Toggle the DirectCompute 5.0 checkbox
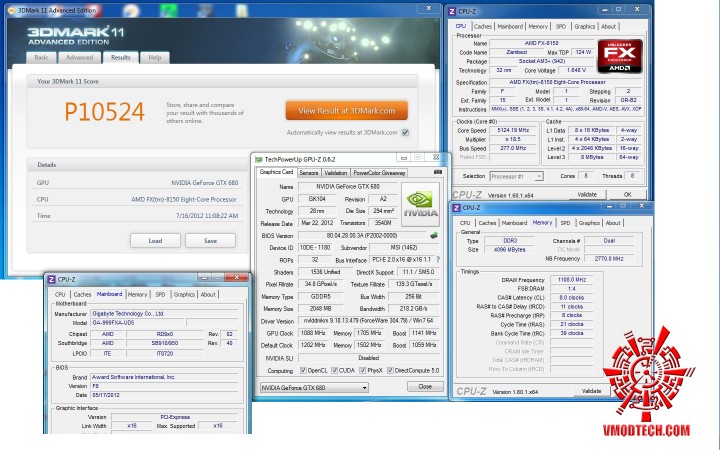This screenshot has width=720, height=450. (x=390, y=370)
